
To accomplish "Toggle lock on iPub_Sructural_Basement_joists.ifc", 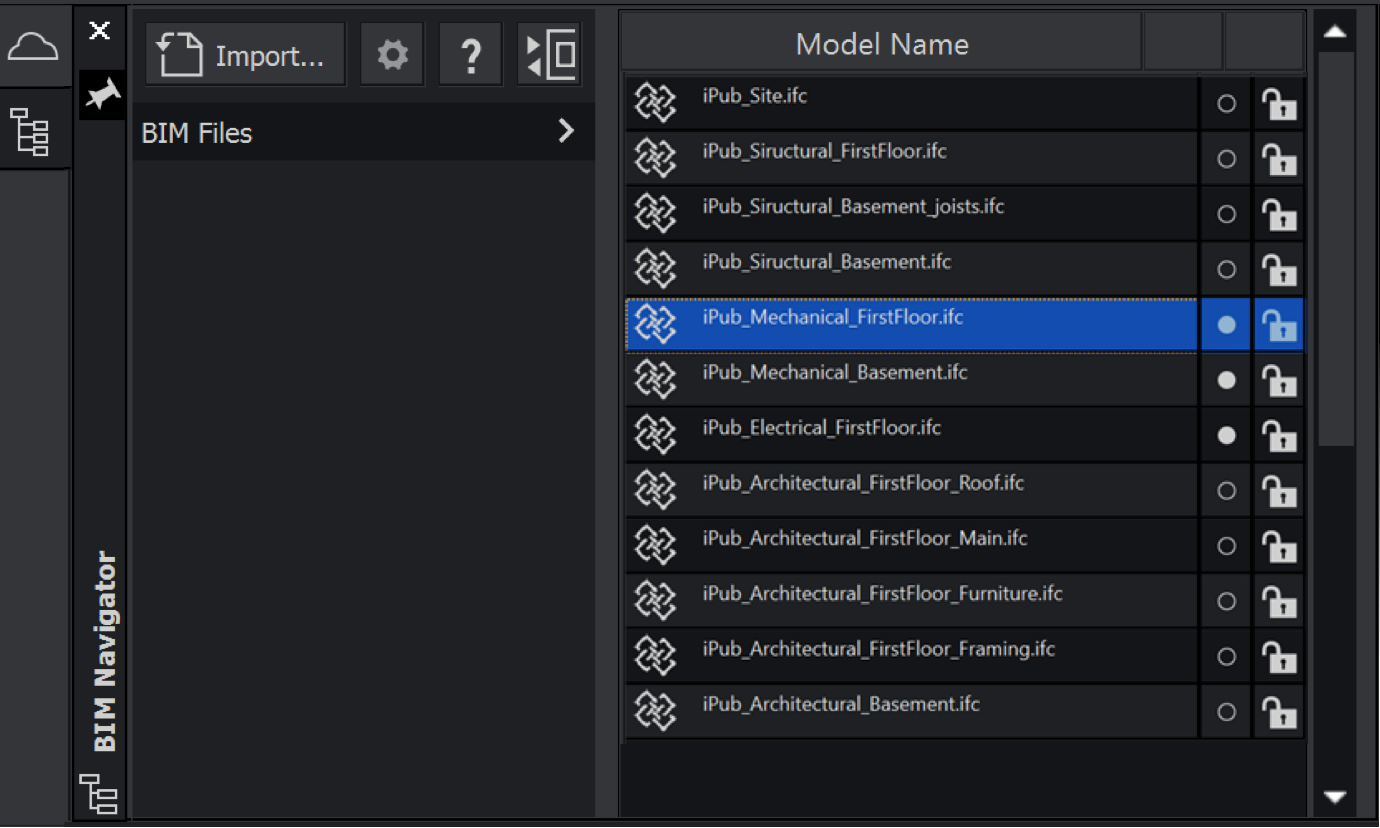I will [1279, 214].
